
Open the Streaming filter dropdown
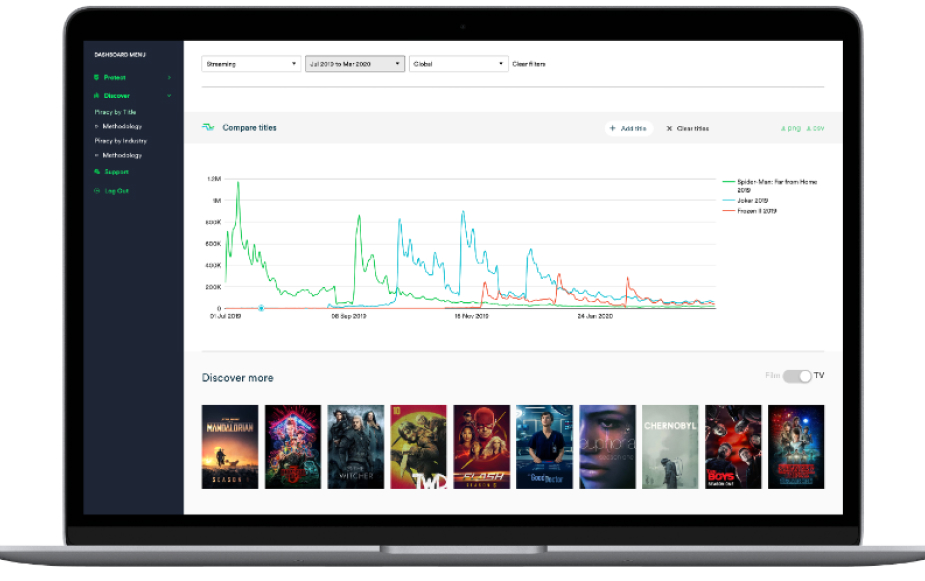tap(250, 63)
